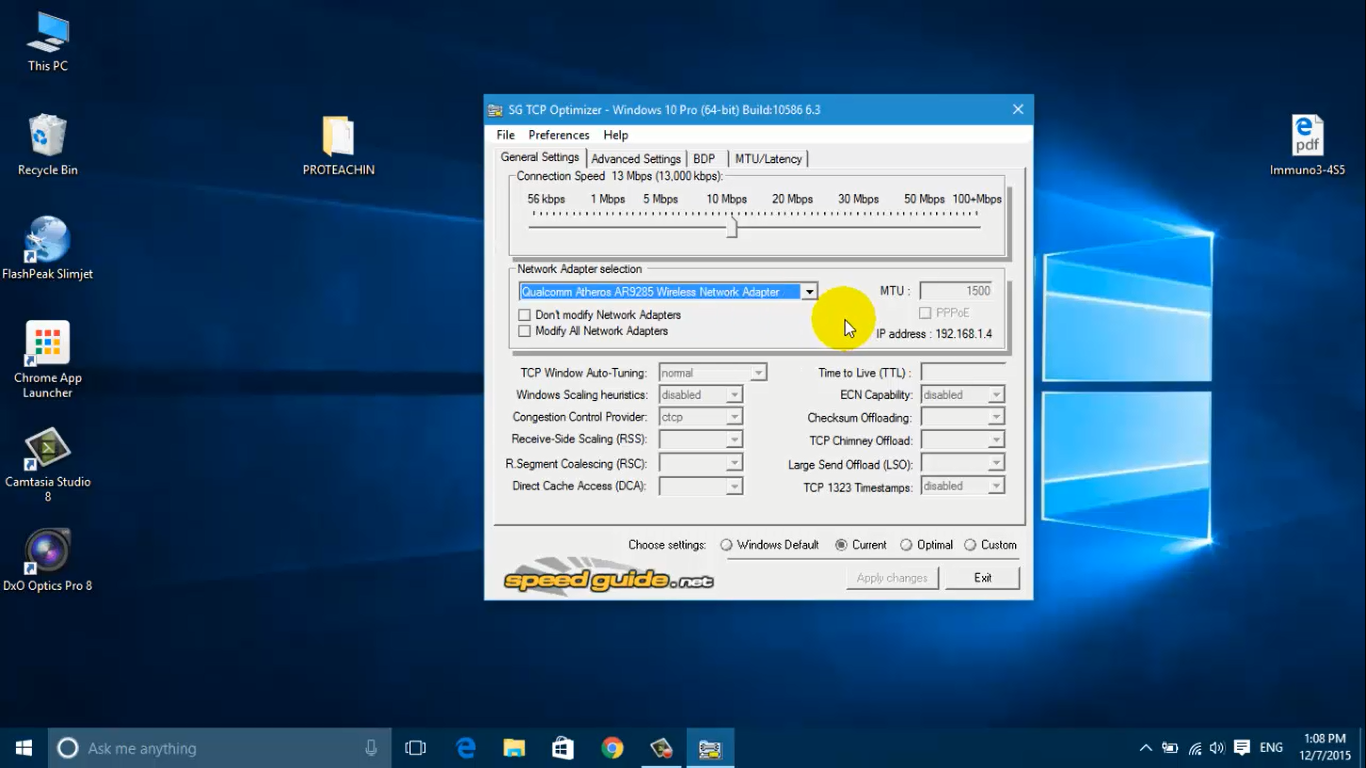1366x768 pixels.
Task: Toggle the PPPoE checkbox
Action: click(x=925, y=313)
